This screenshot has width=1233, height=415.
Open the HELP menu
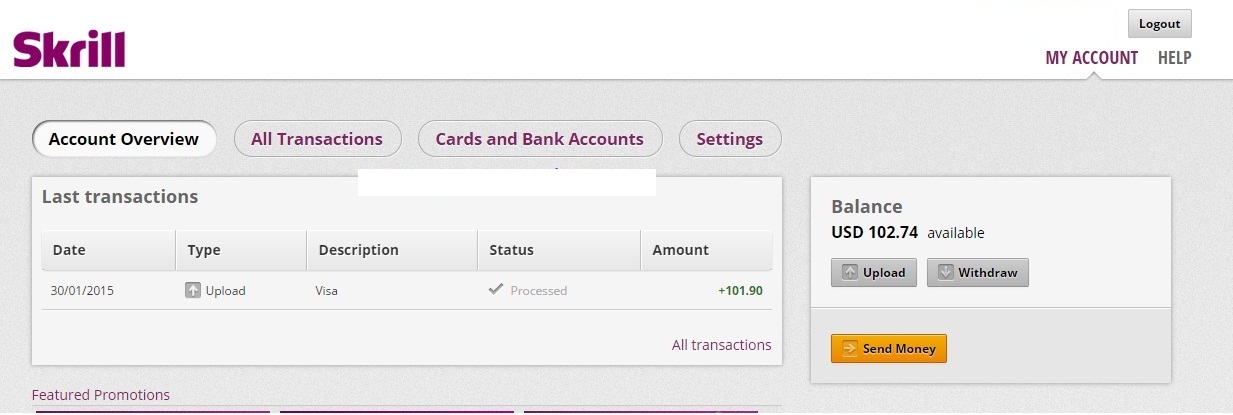[x=1174, y=58]
